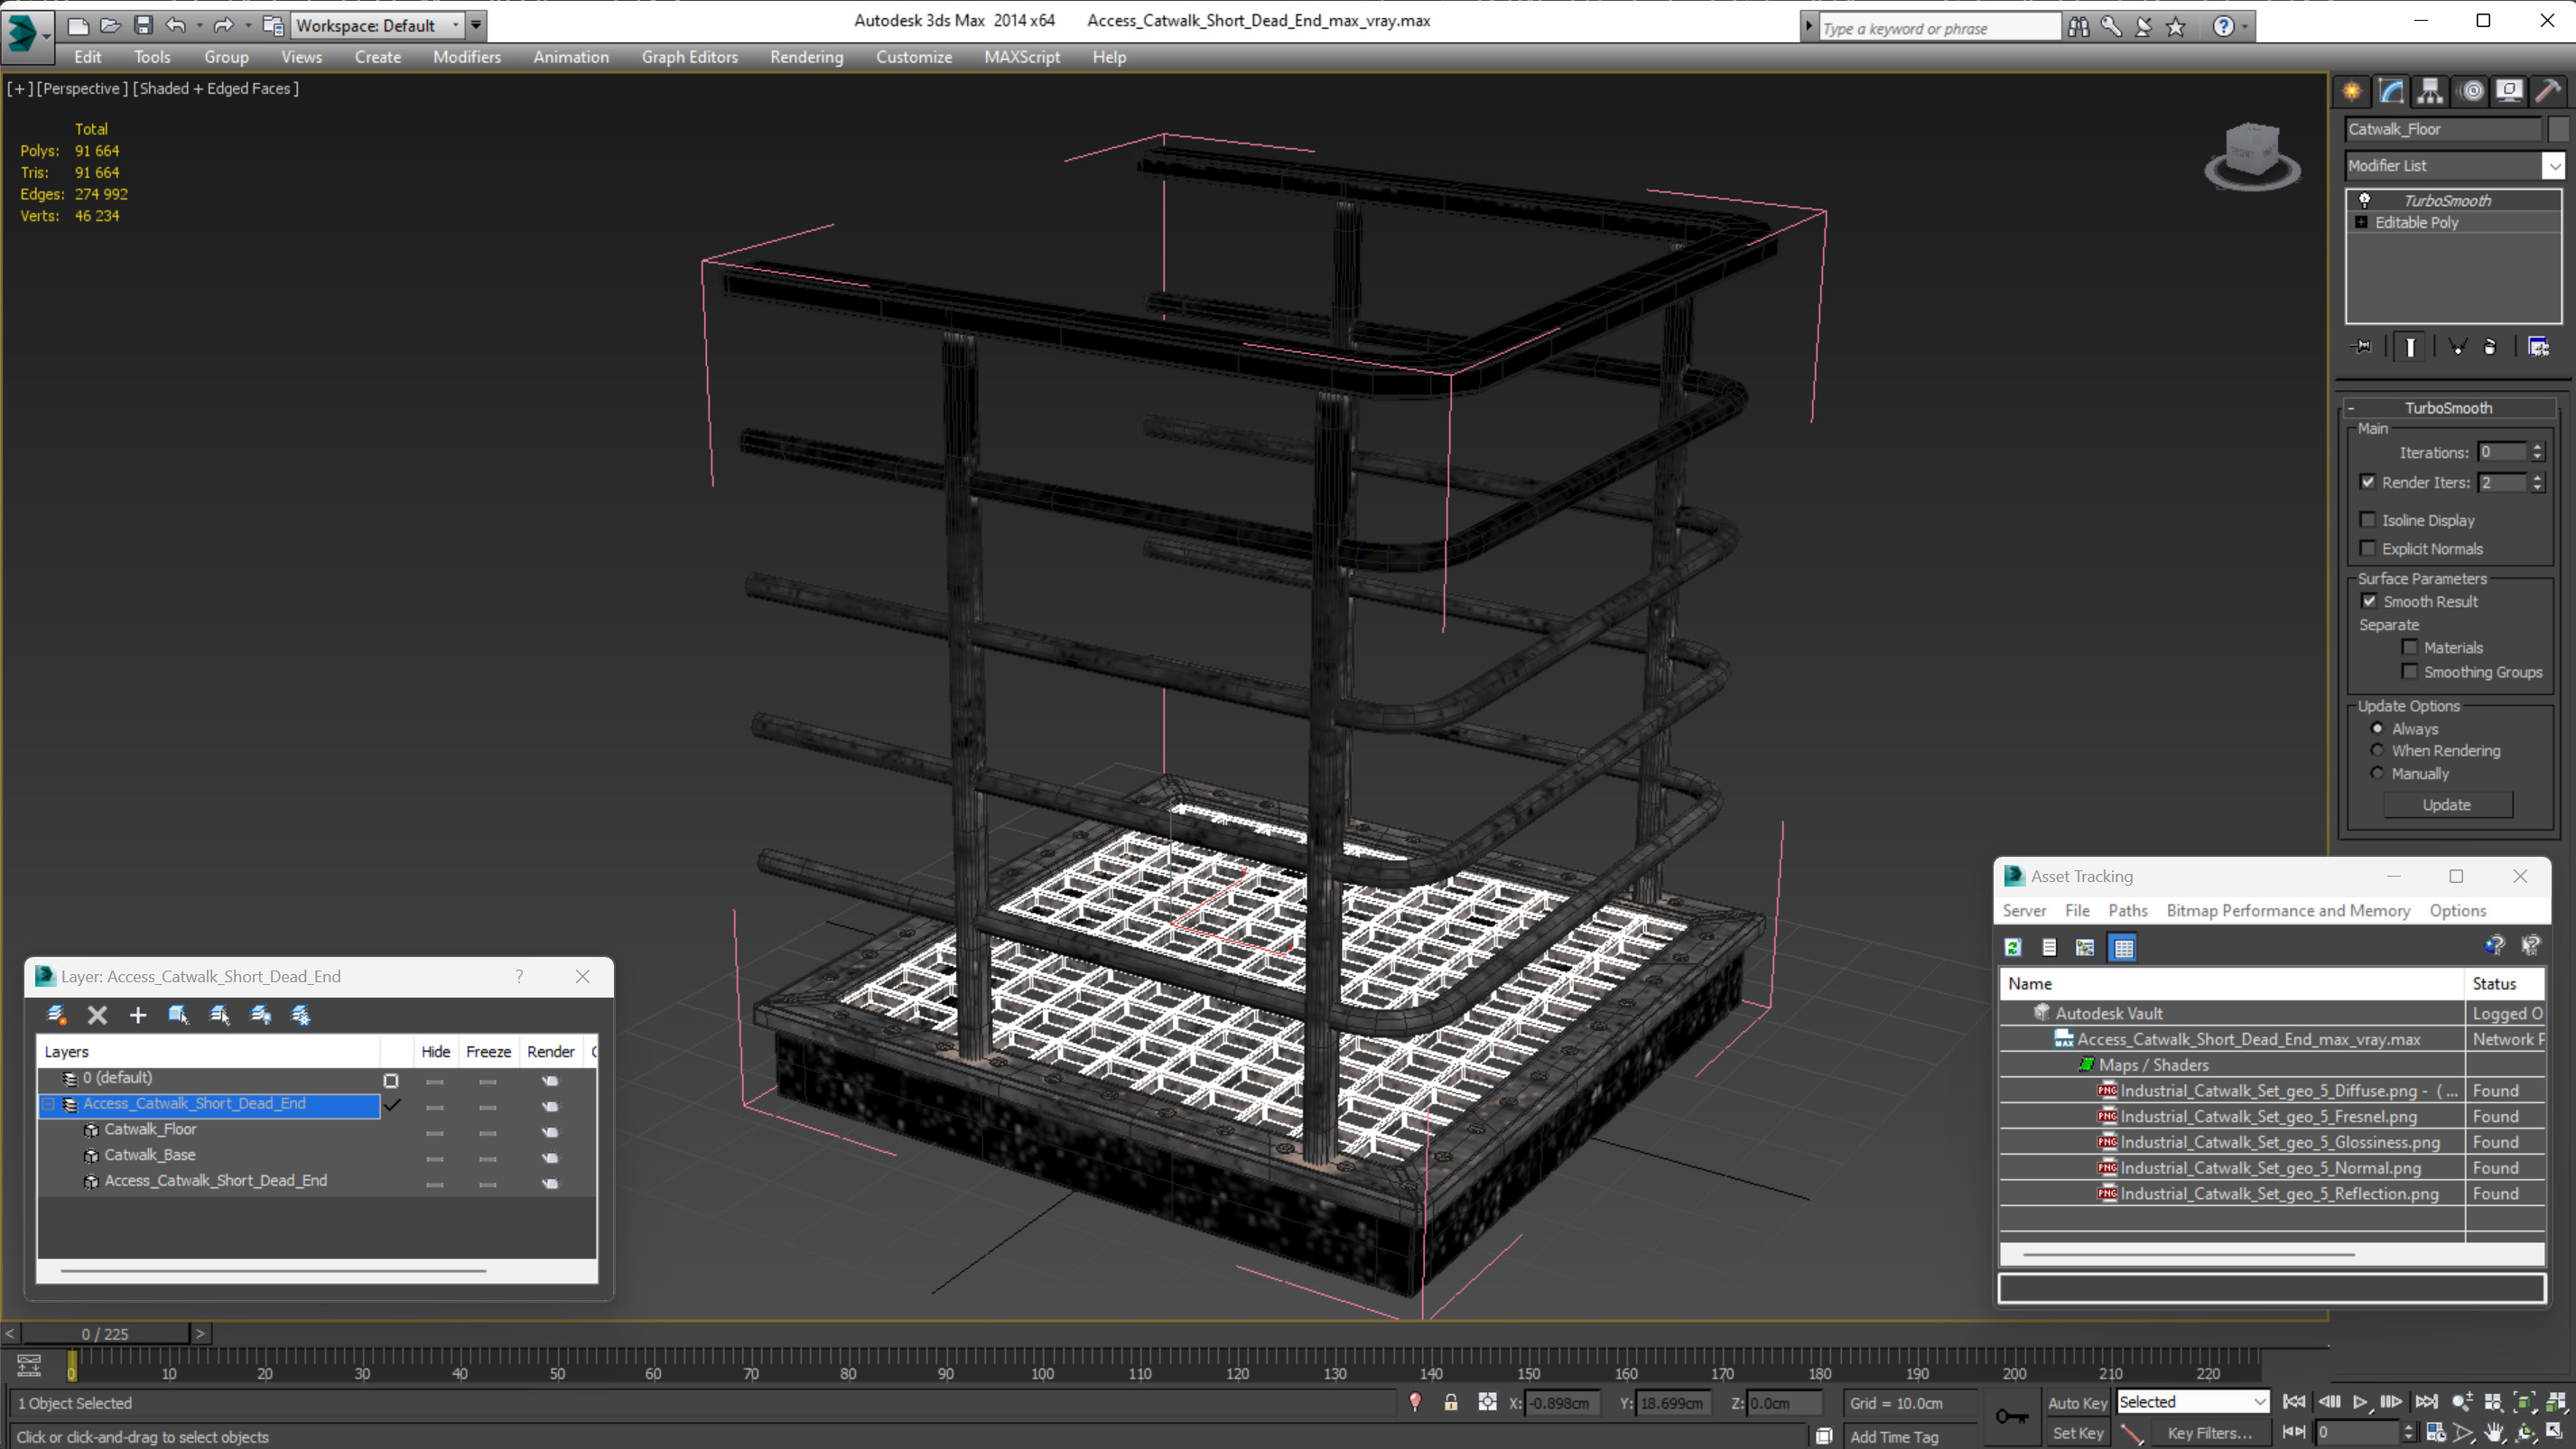Viewport: 2576px width, 1449px height.
Task: Click the Key Filters button
Action: click(2209, 1433)
